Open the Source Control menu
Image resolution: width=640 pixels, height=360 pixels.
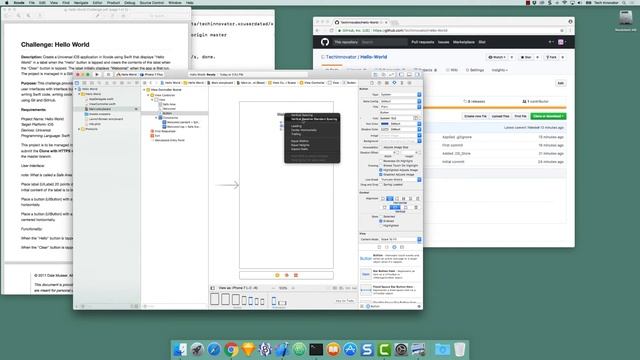[151, 2]
